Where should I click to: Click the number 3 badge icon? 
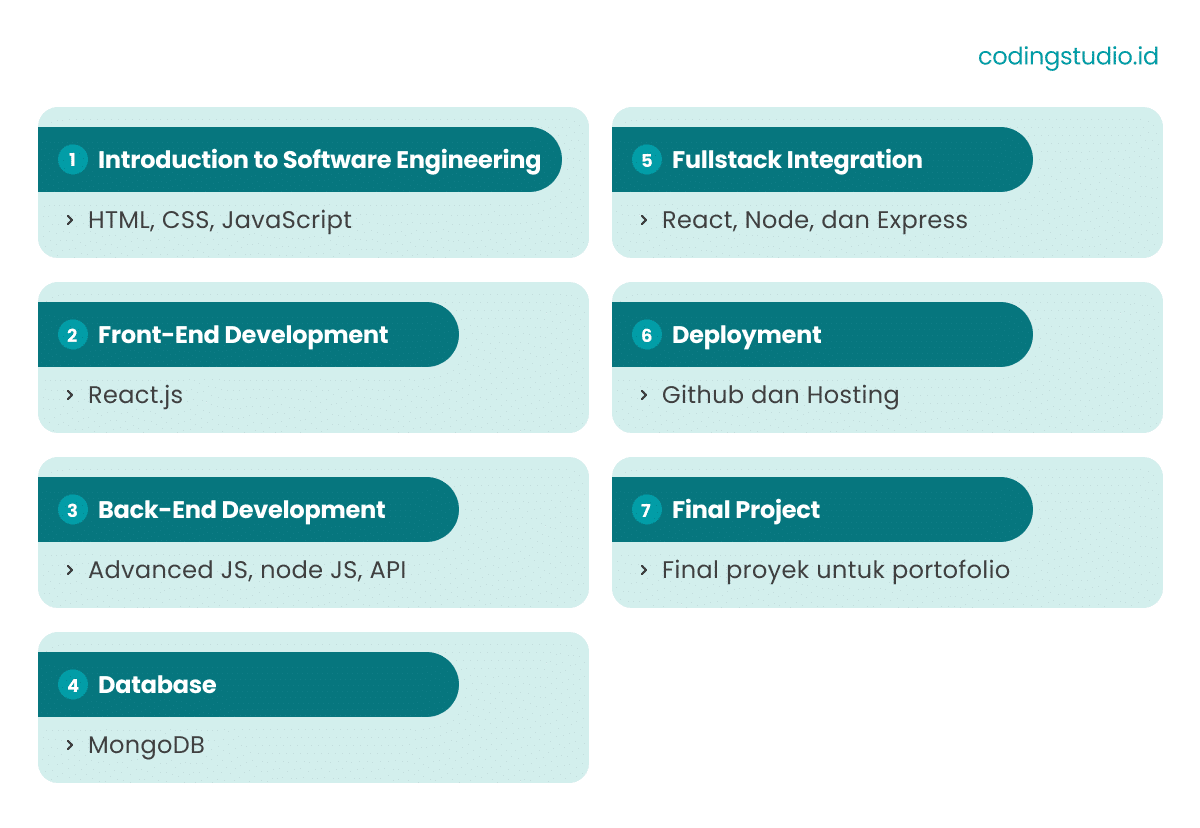coord(71,509)
